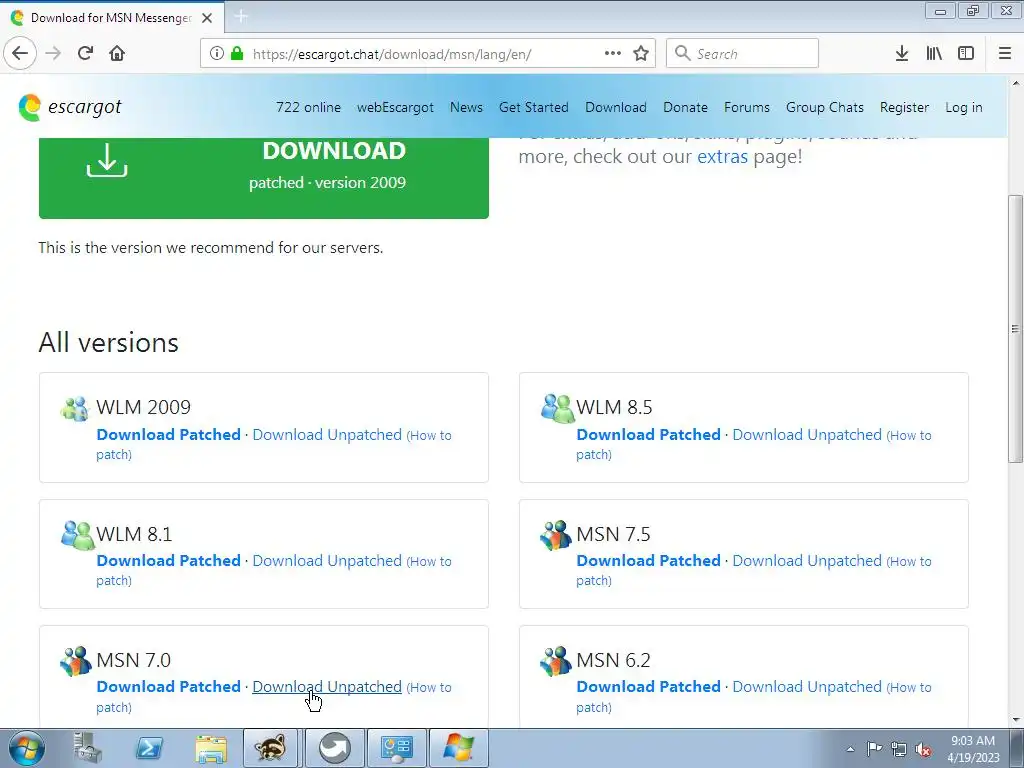
Task: Open the Register page
Action: tap(904, 107)
